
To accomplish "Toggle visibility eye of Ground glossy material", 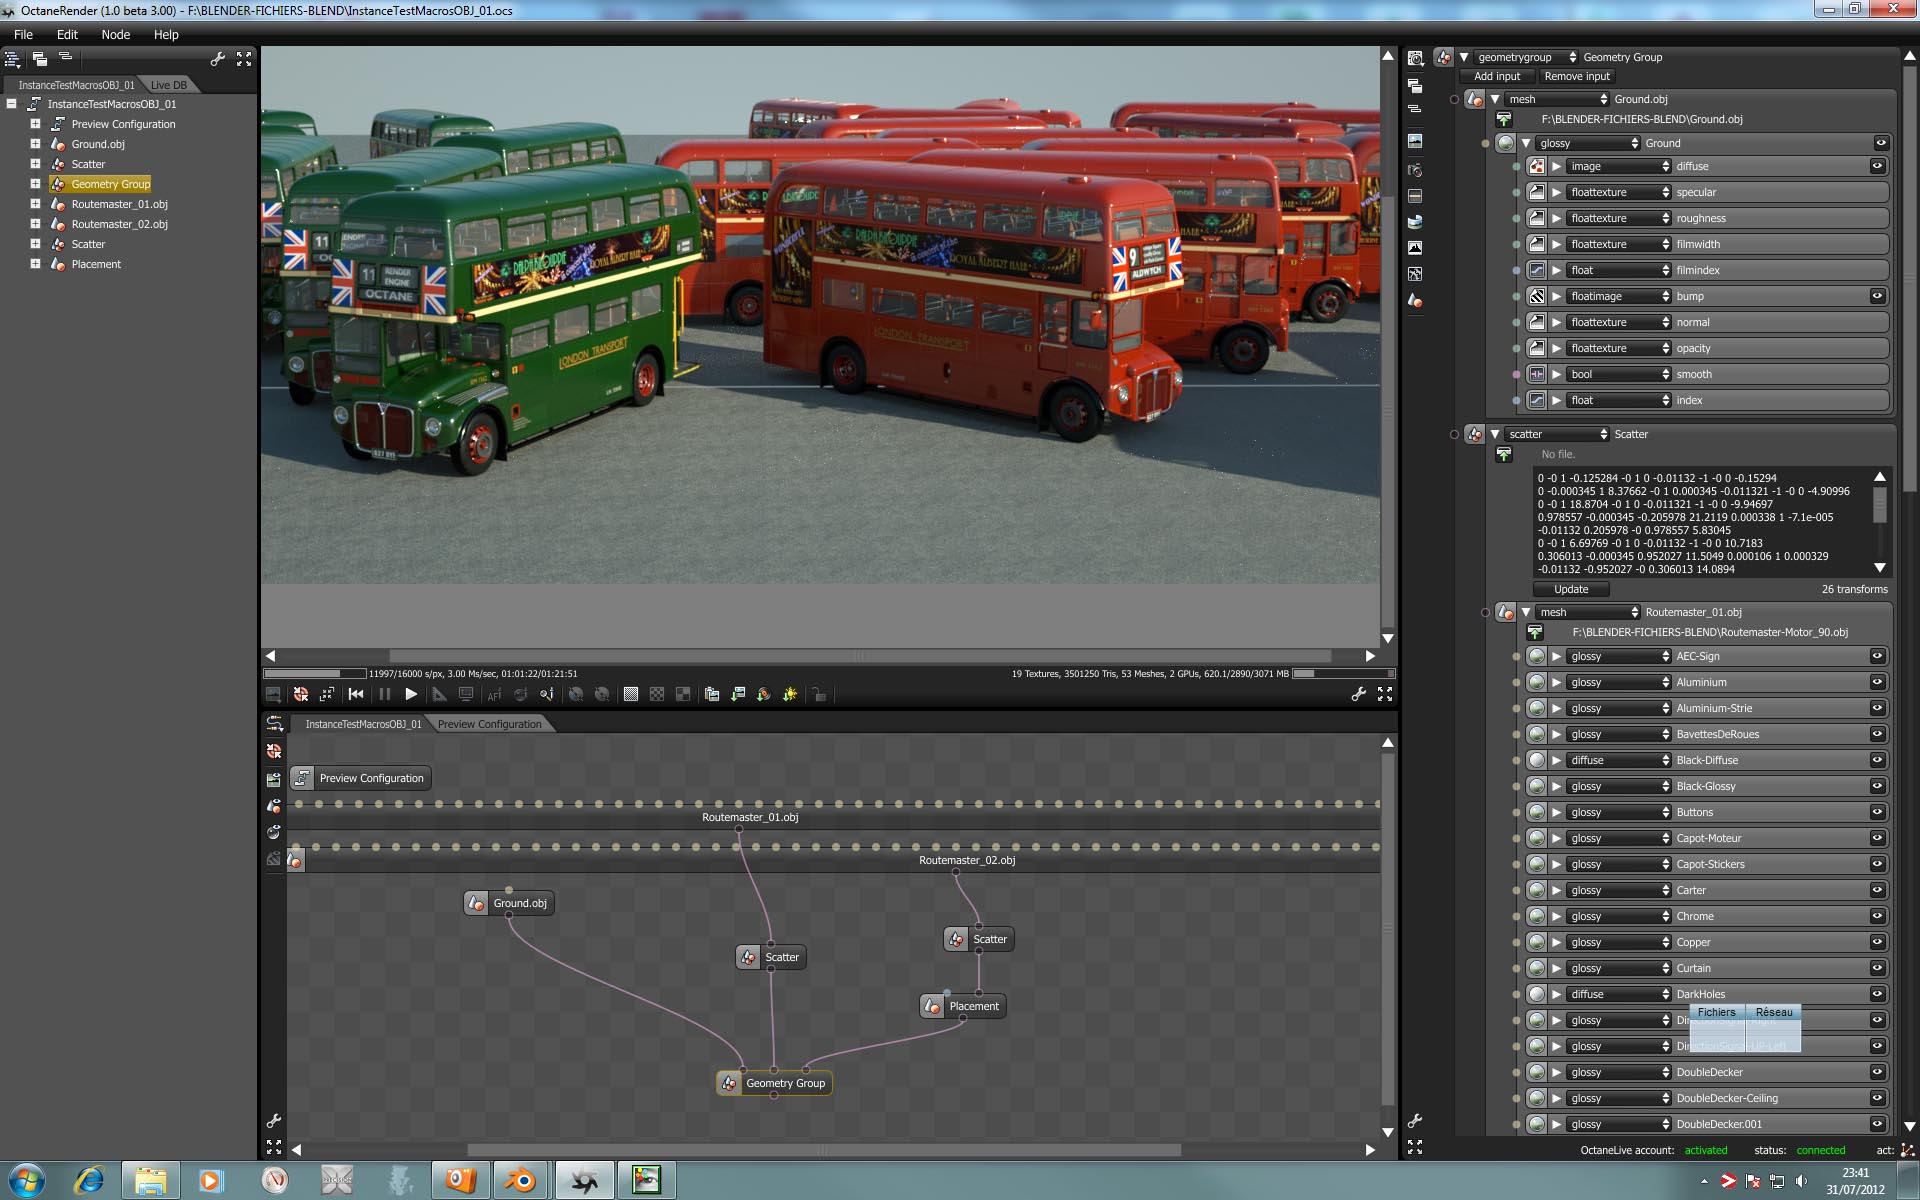I will [x=1881, y=143].
